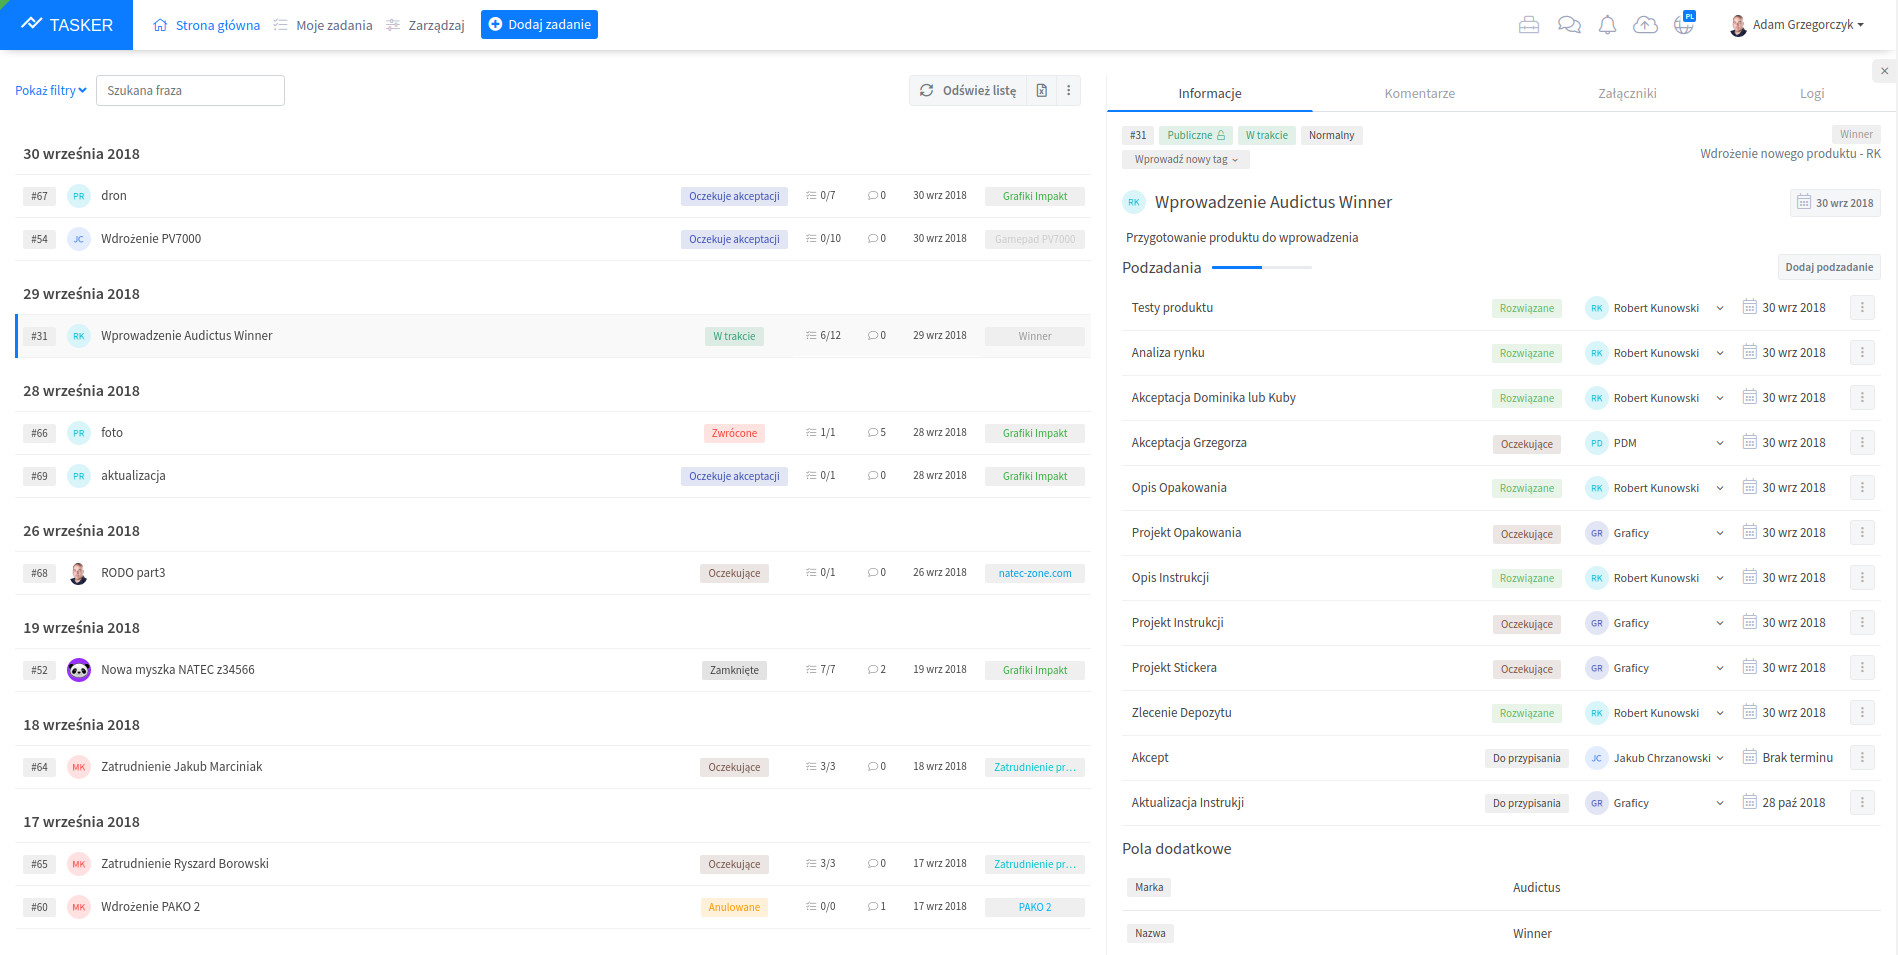This screenshot has width=1898, height=955.
Task: Click Dodaj podzadanie button
Action: coord(1829,267)
